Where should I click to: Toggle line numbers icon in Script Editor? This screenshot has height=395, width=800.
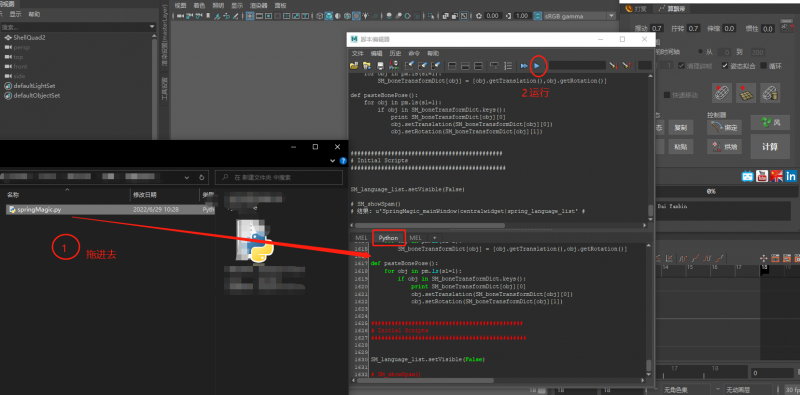pyautogui.click(x=508, y=66)
